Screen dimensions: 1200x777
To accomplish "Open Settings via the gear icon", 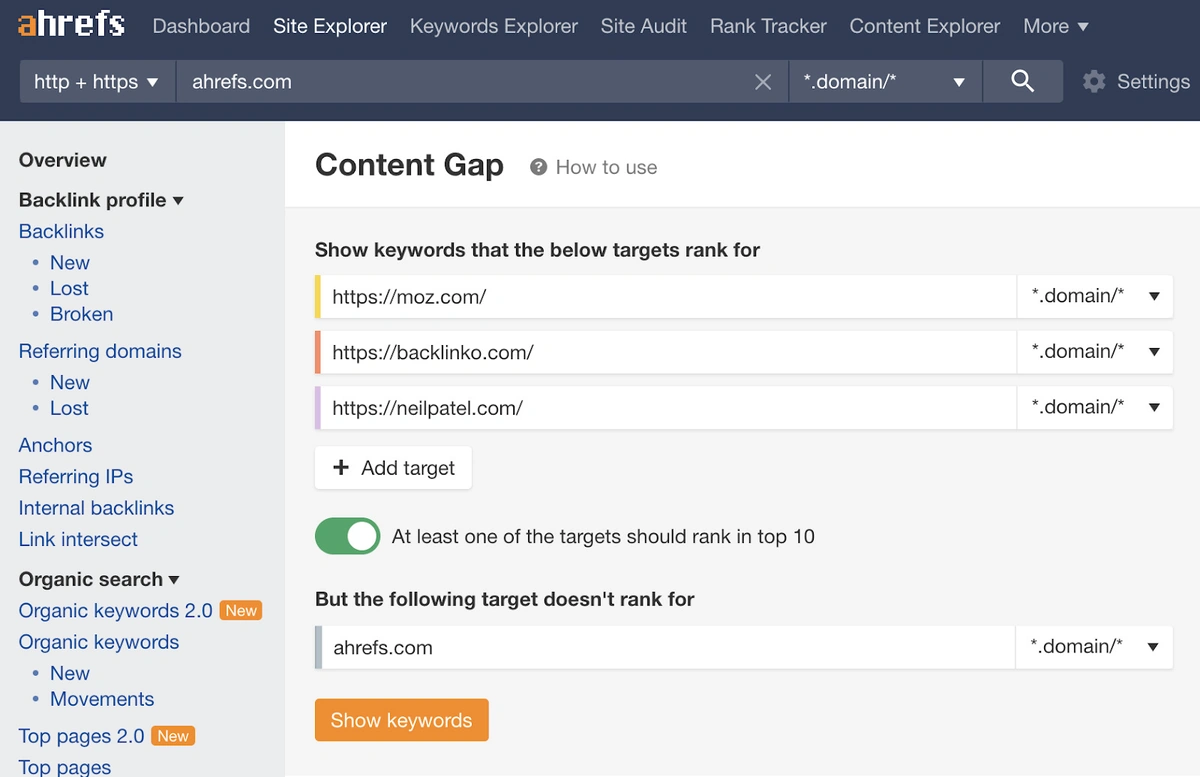I will [x=1093, y=82].
